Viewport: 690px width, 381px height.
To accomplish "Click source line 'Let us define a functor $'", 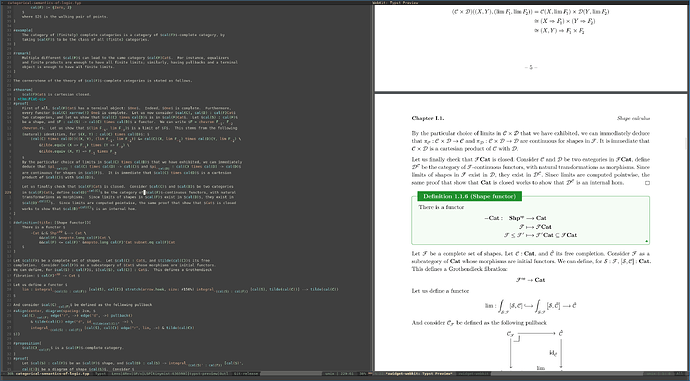I will tap(40, 285).
